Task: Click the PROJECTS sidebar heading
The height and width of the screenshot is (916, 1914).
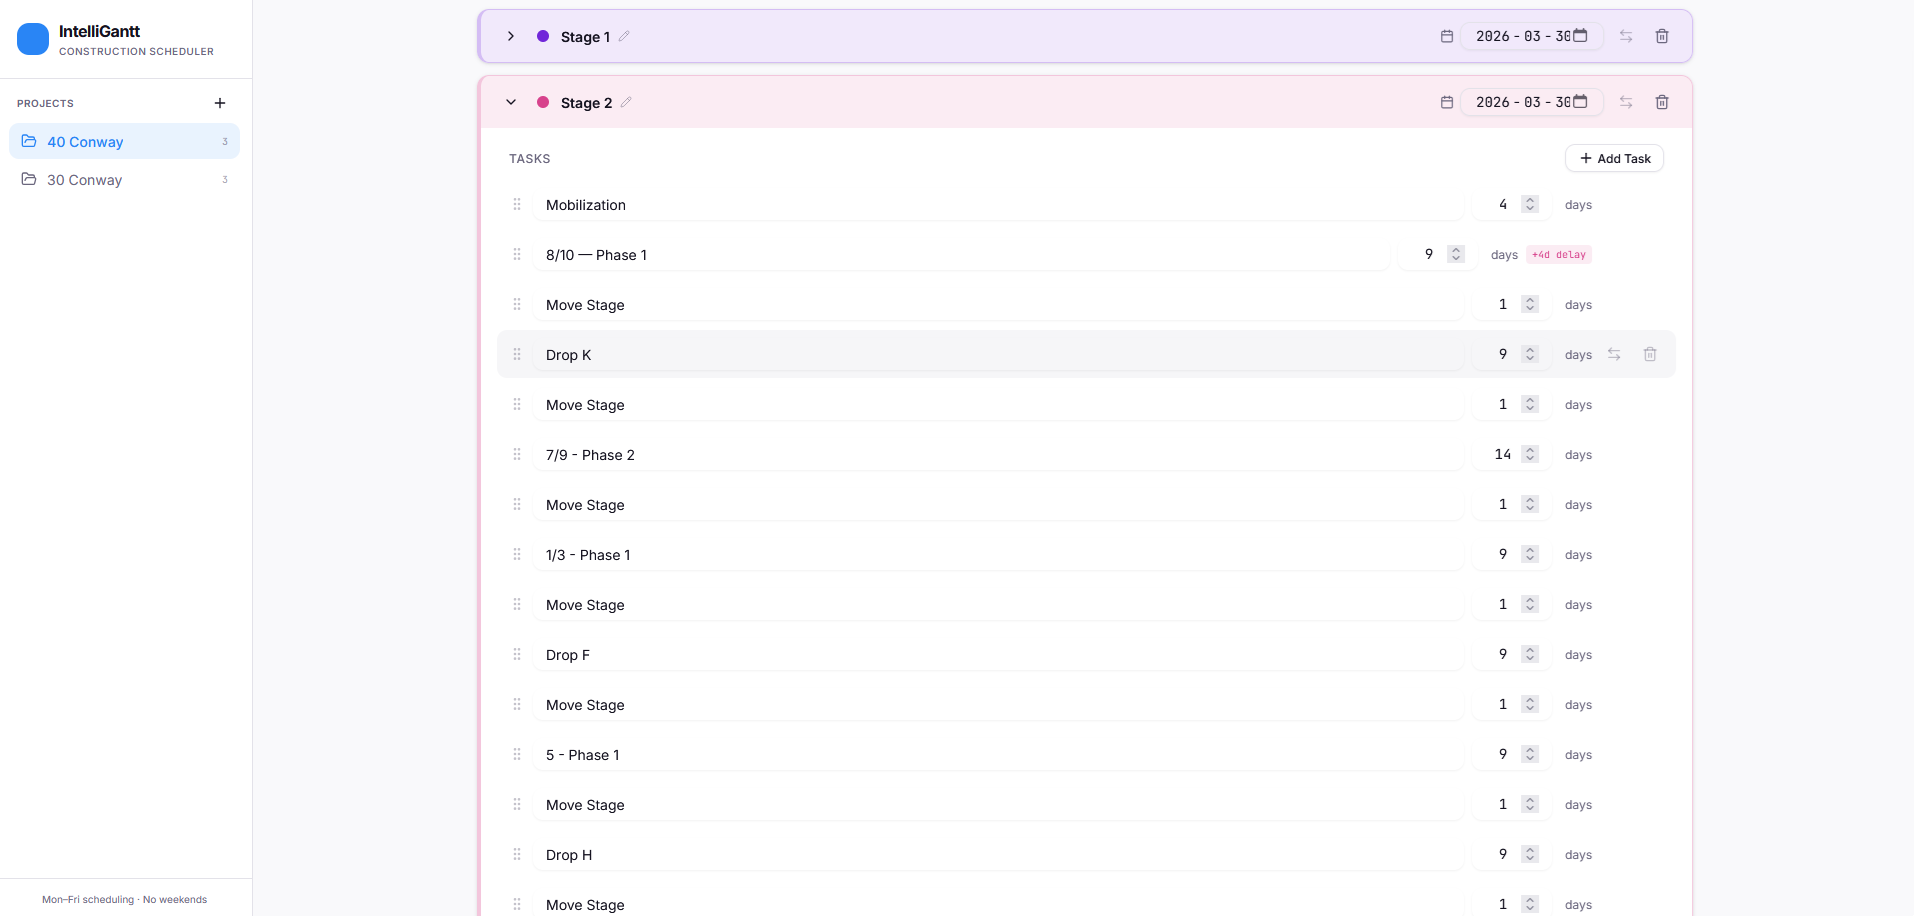Action: [x=45, y=103]
